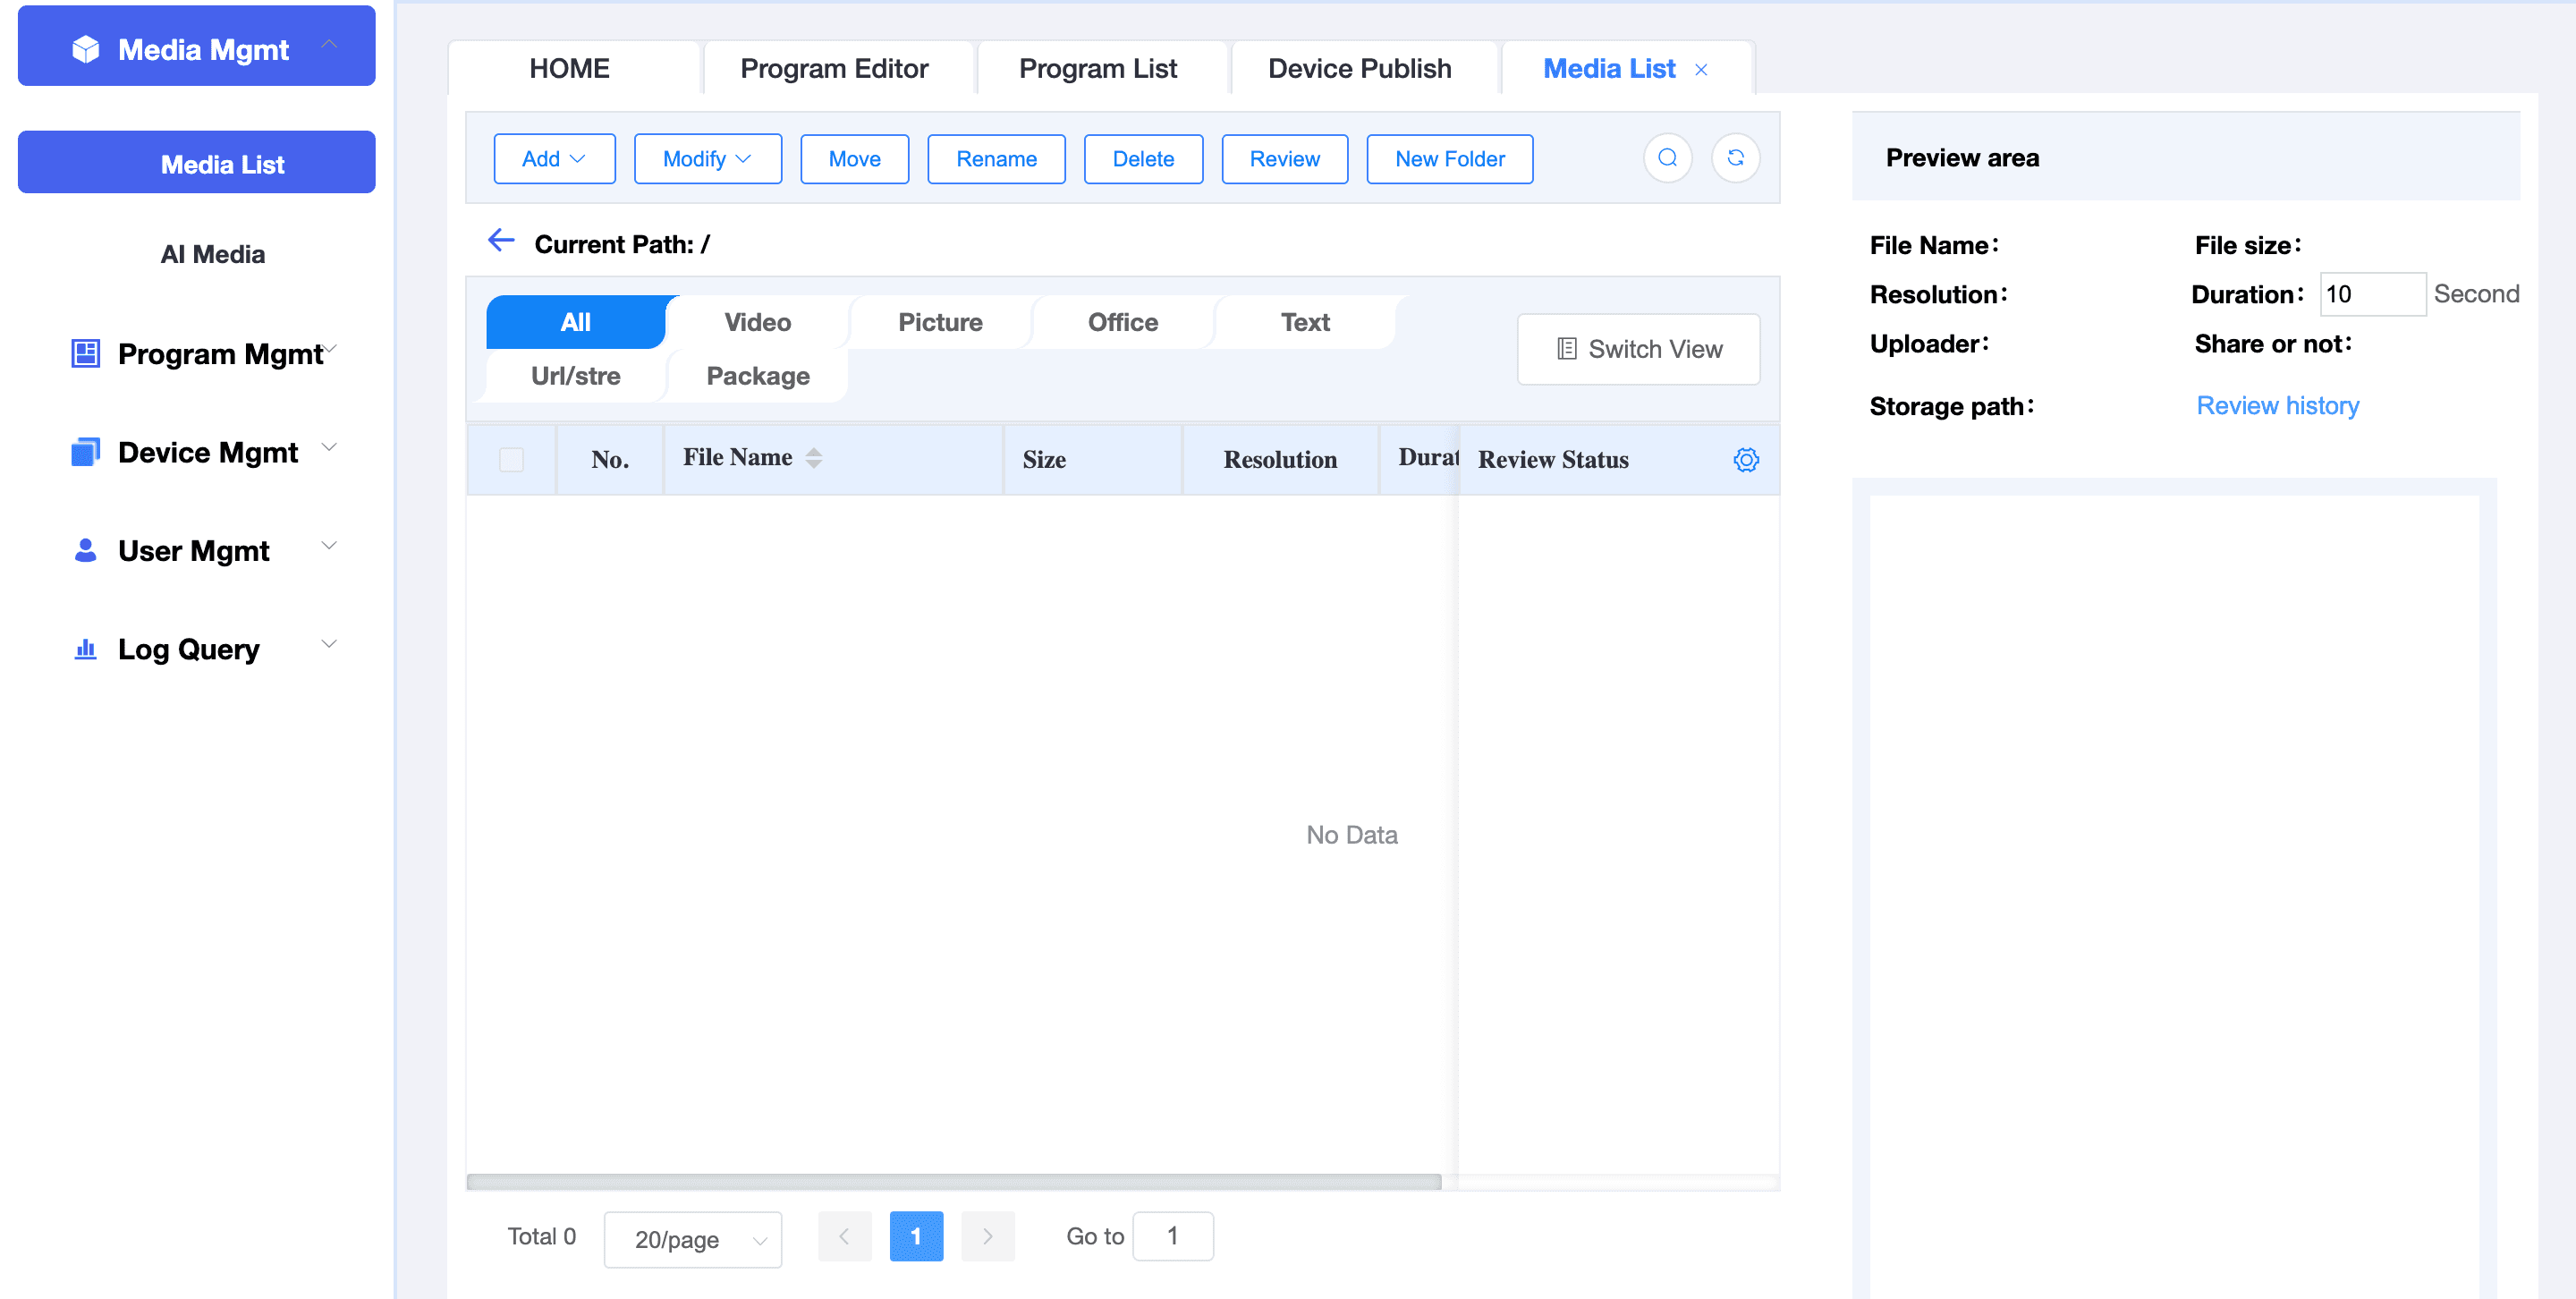Filter by Text media

click(x=1305, y=322)
